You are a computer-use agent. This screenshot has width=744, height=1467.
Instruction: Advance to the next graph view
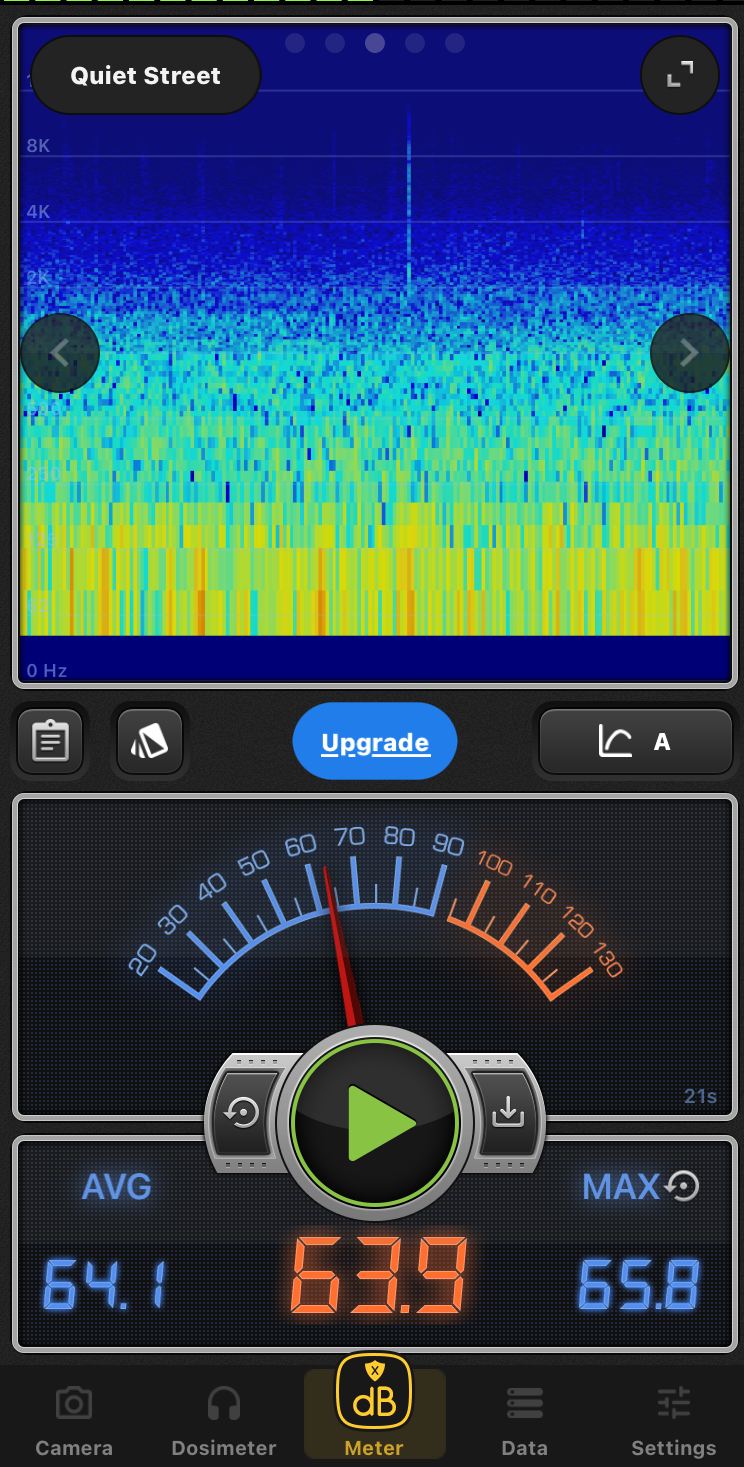[x=689, y=353]
